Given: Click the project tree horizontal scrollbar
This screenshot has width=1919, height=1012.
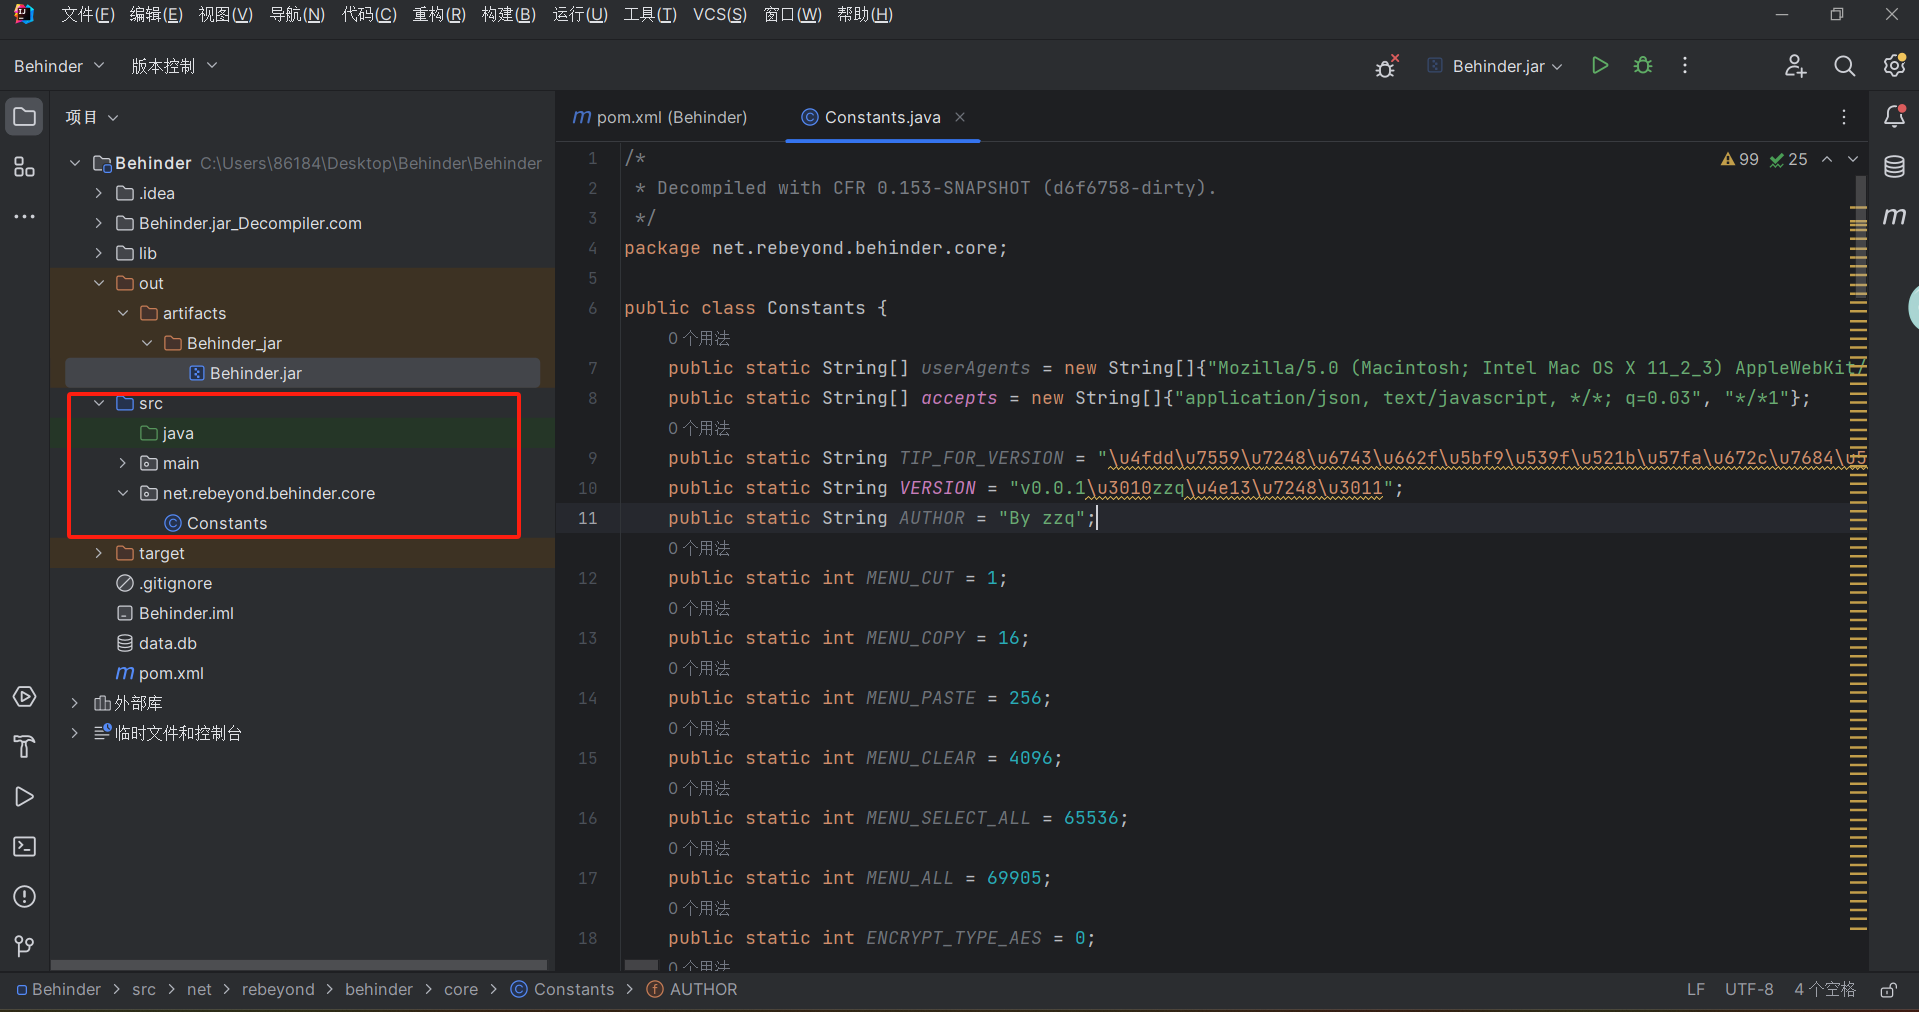Looking at the screenshot, I should point(299,965).
